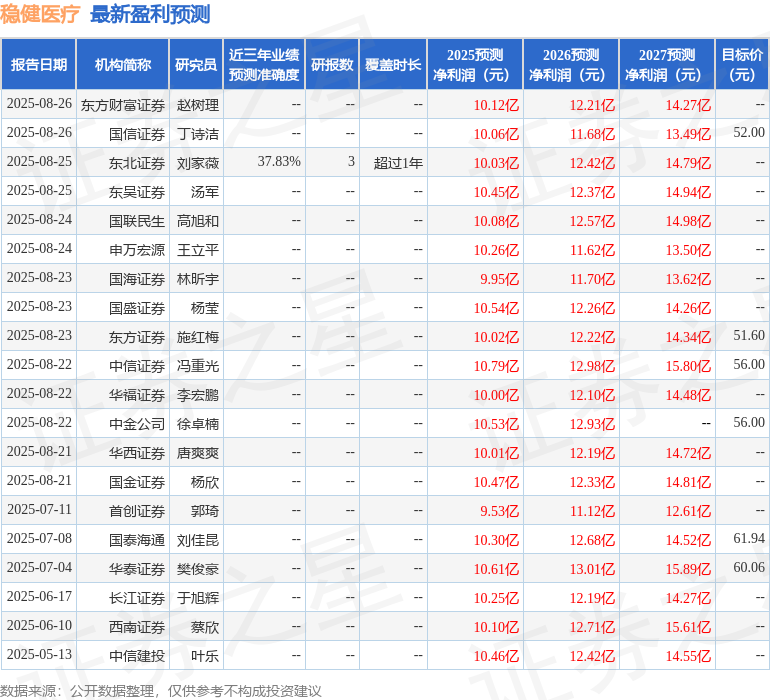Click the 2025预测净利润 column header
The image size is (770, 700).
[475, 65]
